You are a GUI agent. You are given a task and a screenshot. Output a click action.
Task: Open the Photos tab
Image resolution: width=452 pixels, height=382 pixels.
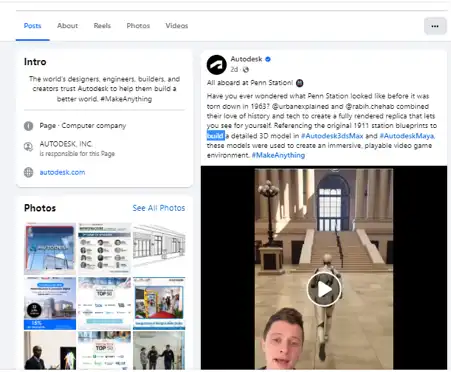(138, 26)
